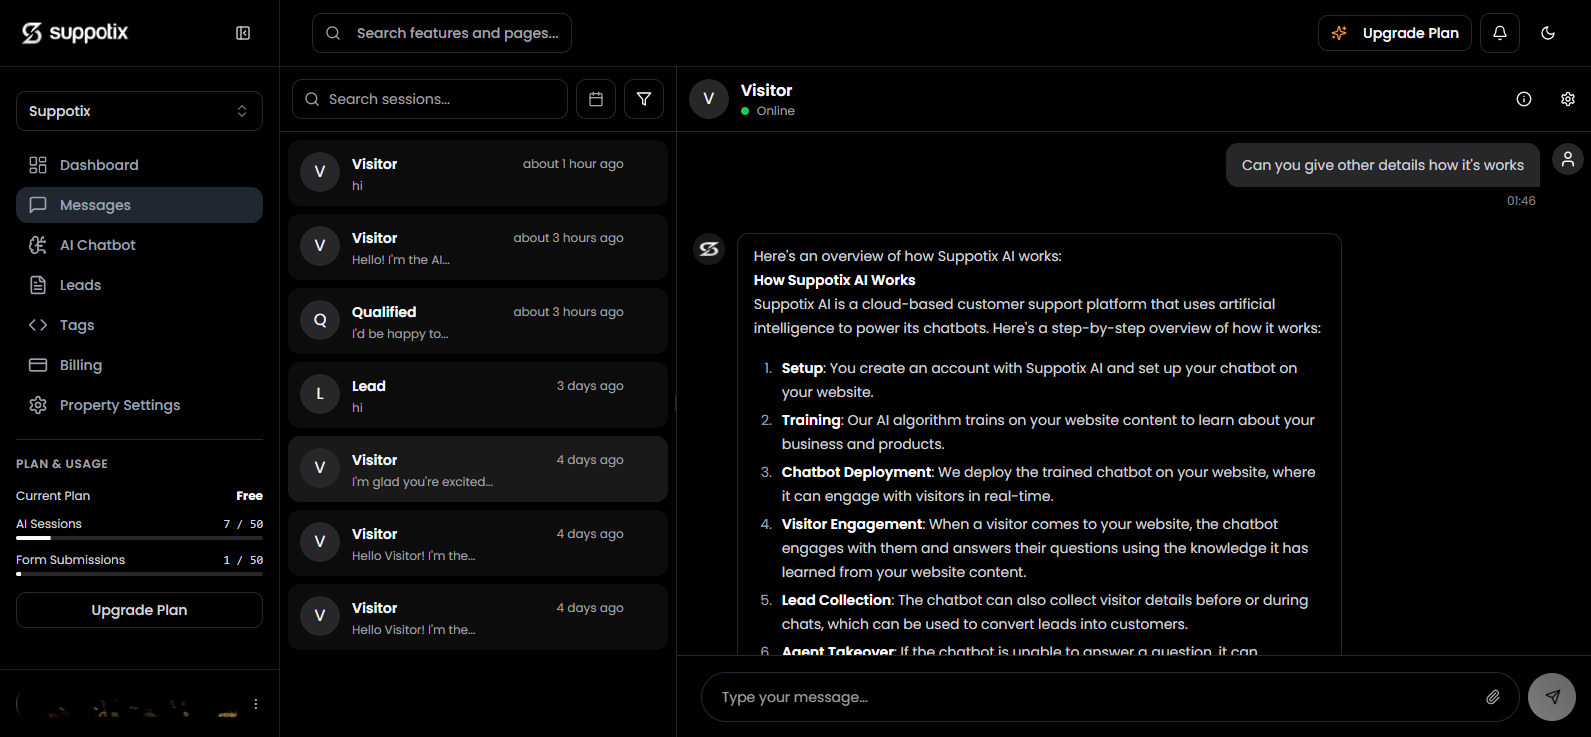Screen dimensions: 1591x737
Task: Click the PLAN & USAGE heading
Action: (62, 464)
